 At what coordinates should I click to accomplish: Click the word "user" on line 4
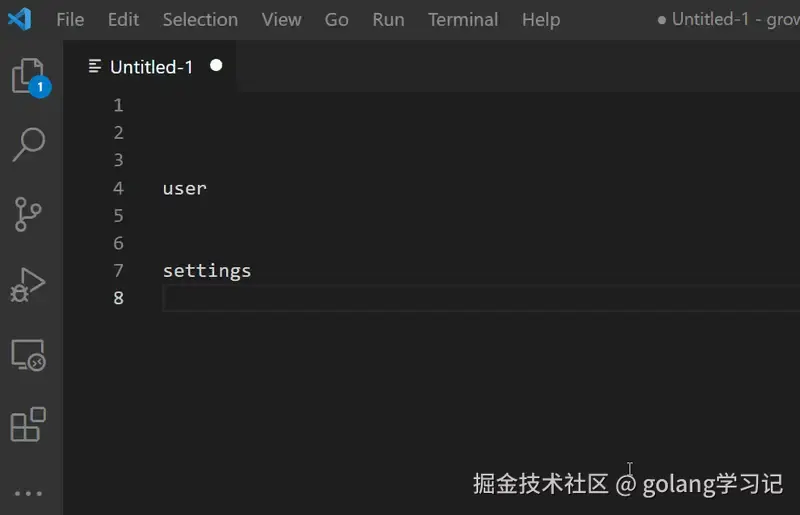coord(185,189)
